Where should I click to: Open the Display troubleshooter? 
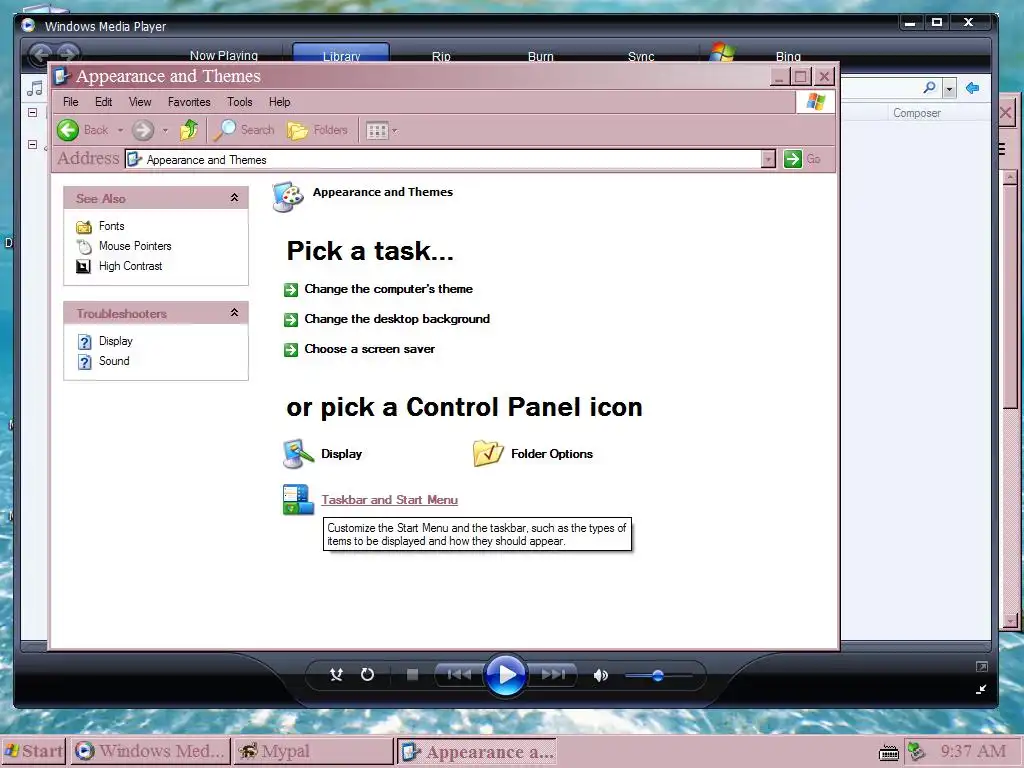[116, 341]
